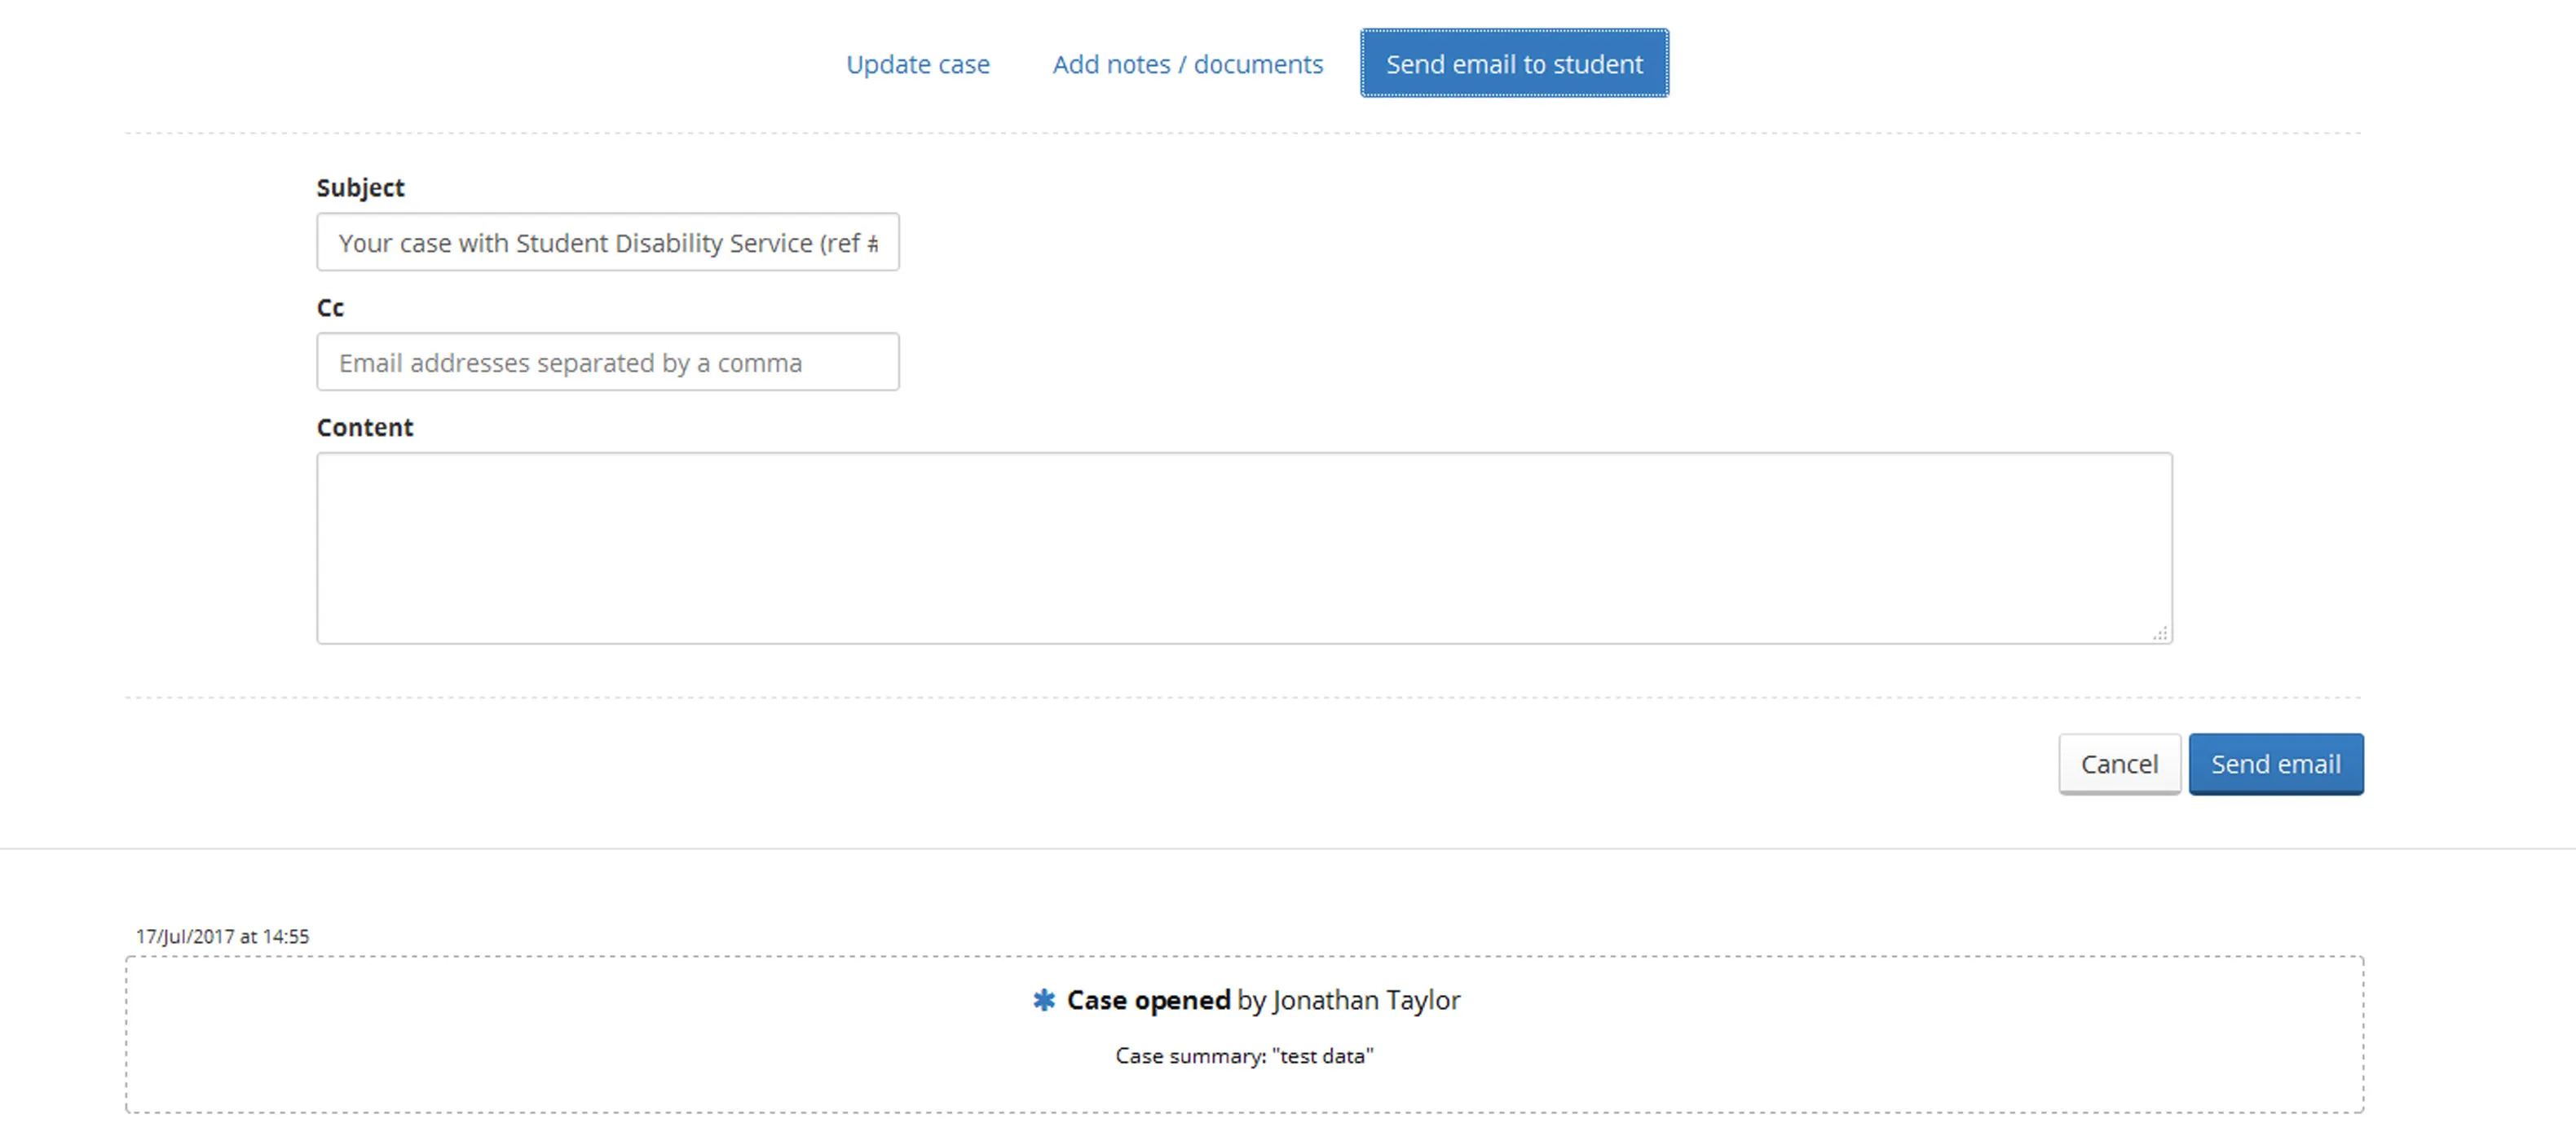Screen dimensions: 2576x1141
Task: Click the timestamp 17/Jul/2017 at 14:55
Action: click(x=223, y=936)
